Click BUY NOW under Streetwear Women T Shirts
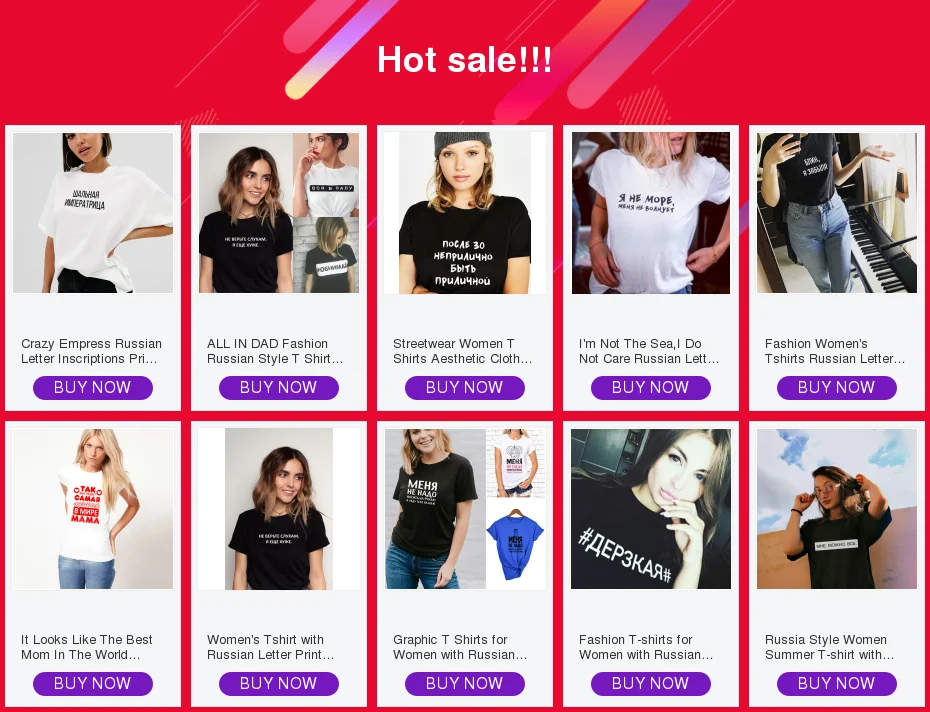930x712 pixels. [464, 387]
